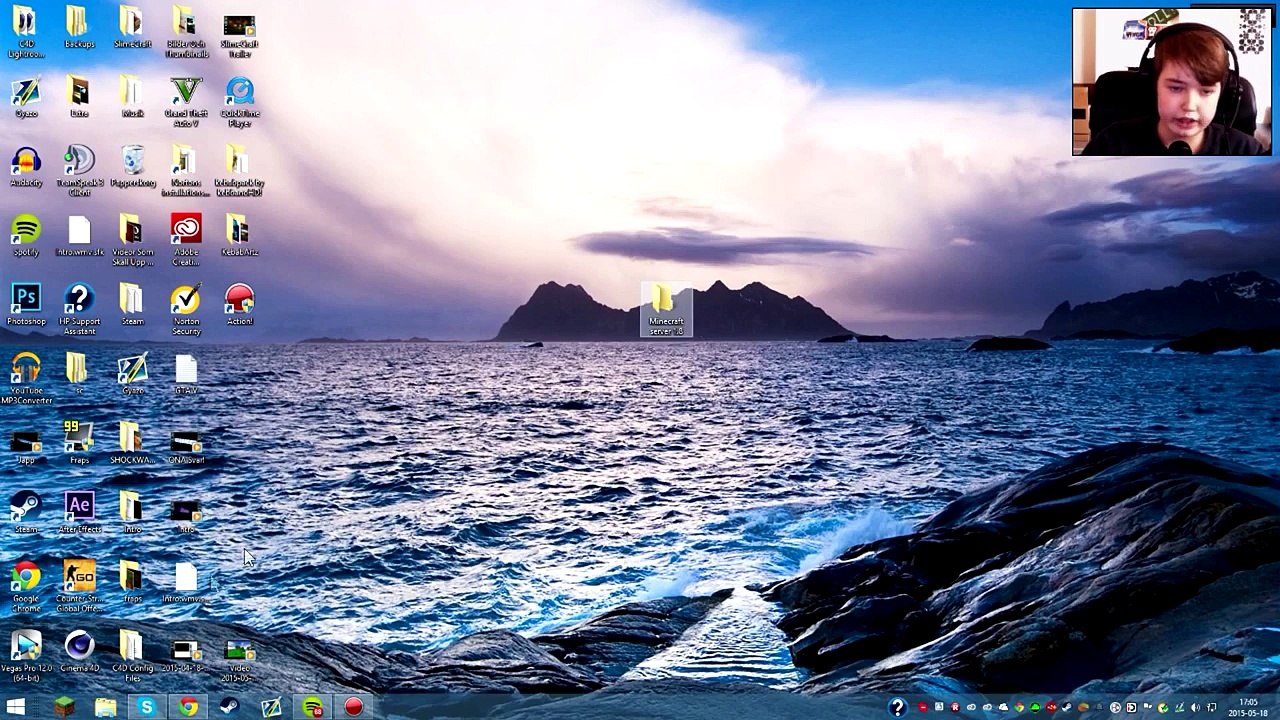Select the C4D Config Files folder
1280x720 pixels.
[132, 655]
